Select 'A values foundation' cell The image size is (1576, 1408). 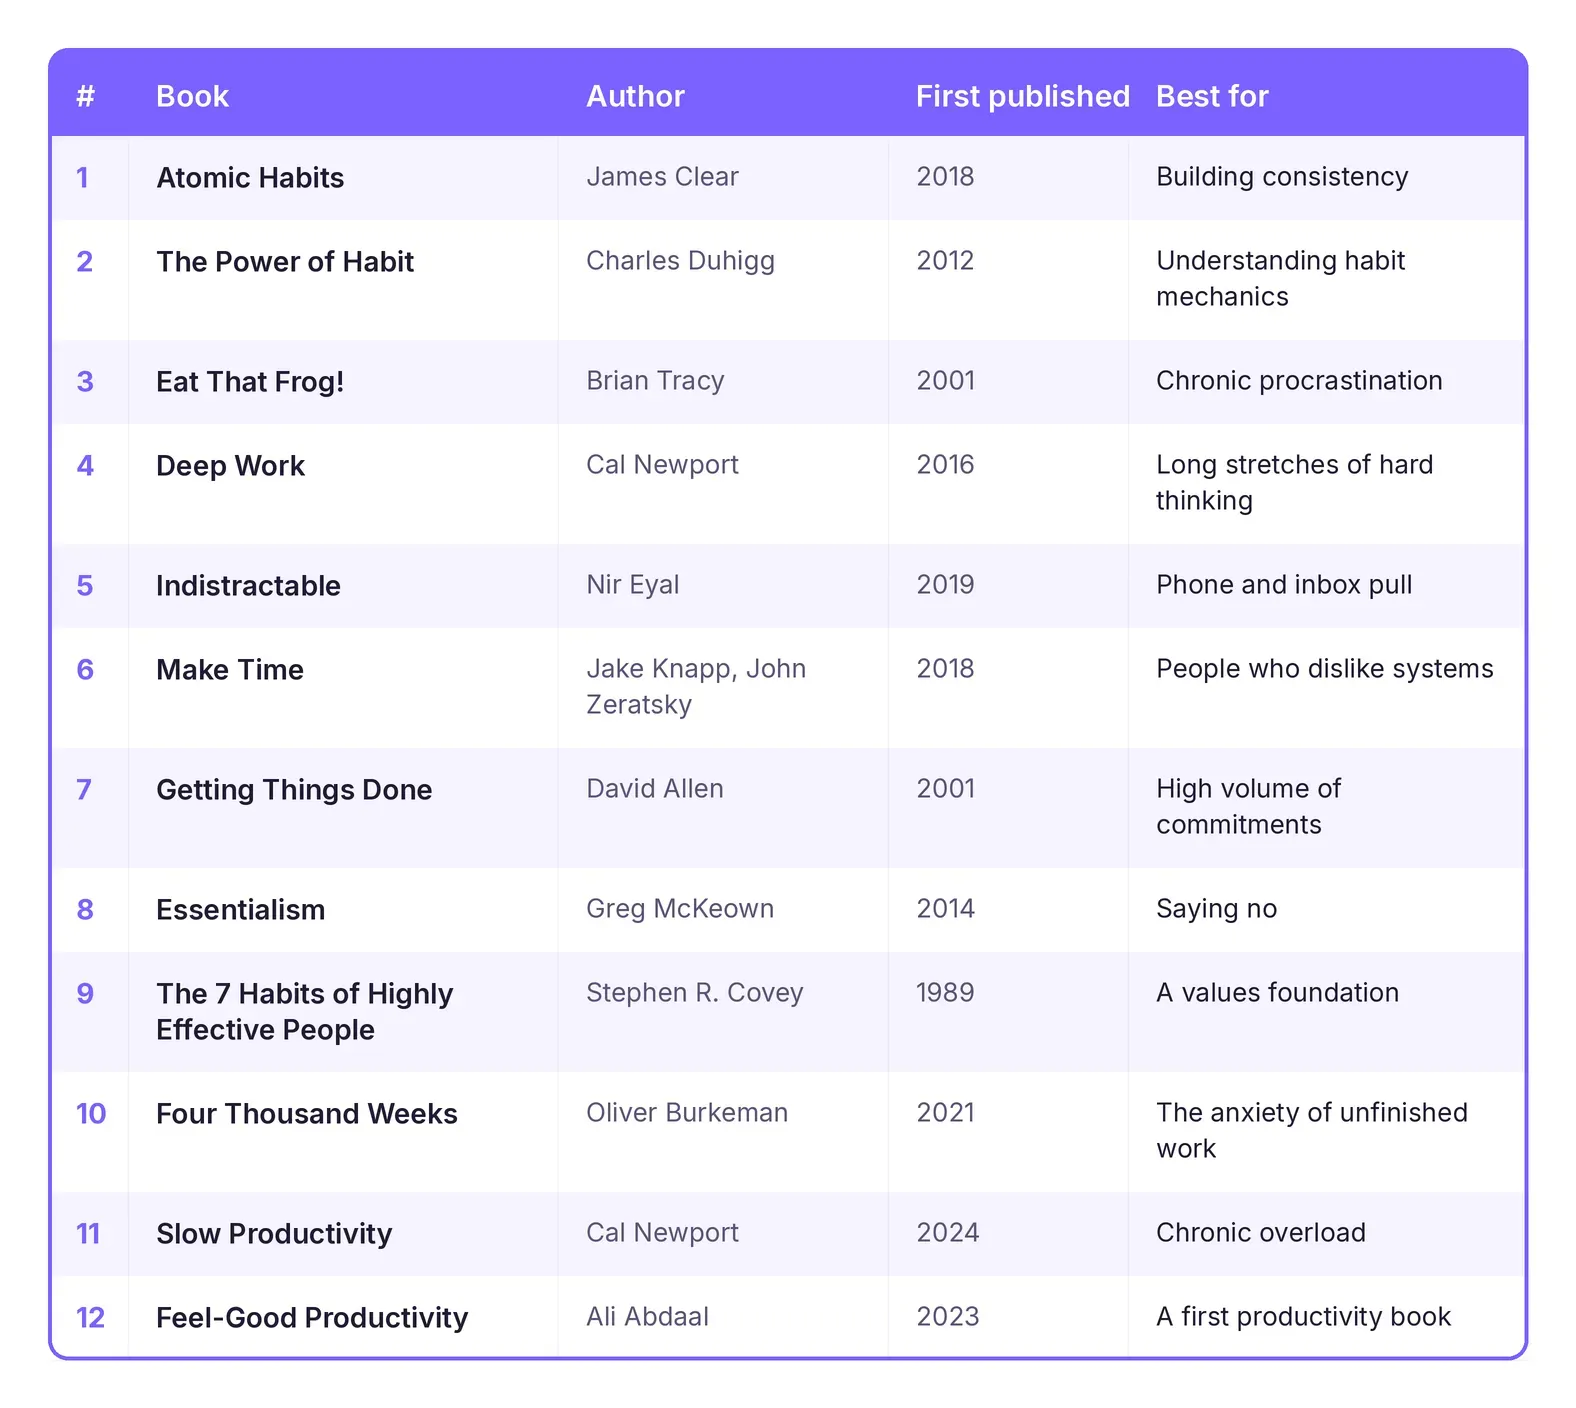coord(1277,993)
